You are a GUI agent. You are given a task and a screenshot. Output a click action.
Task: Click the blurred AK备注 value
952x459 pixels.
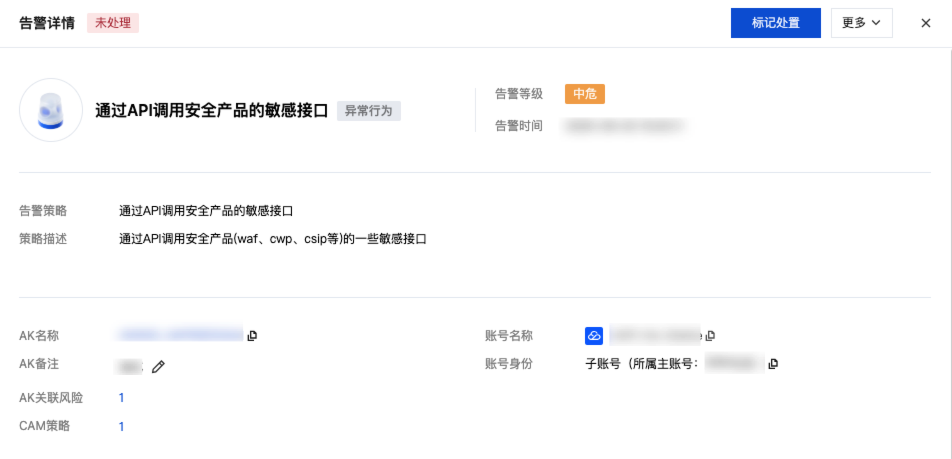tap(129, 367)
